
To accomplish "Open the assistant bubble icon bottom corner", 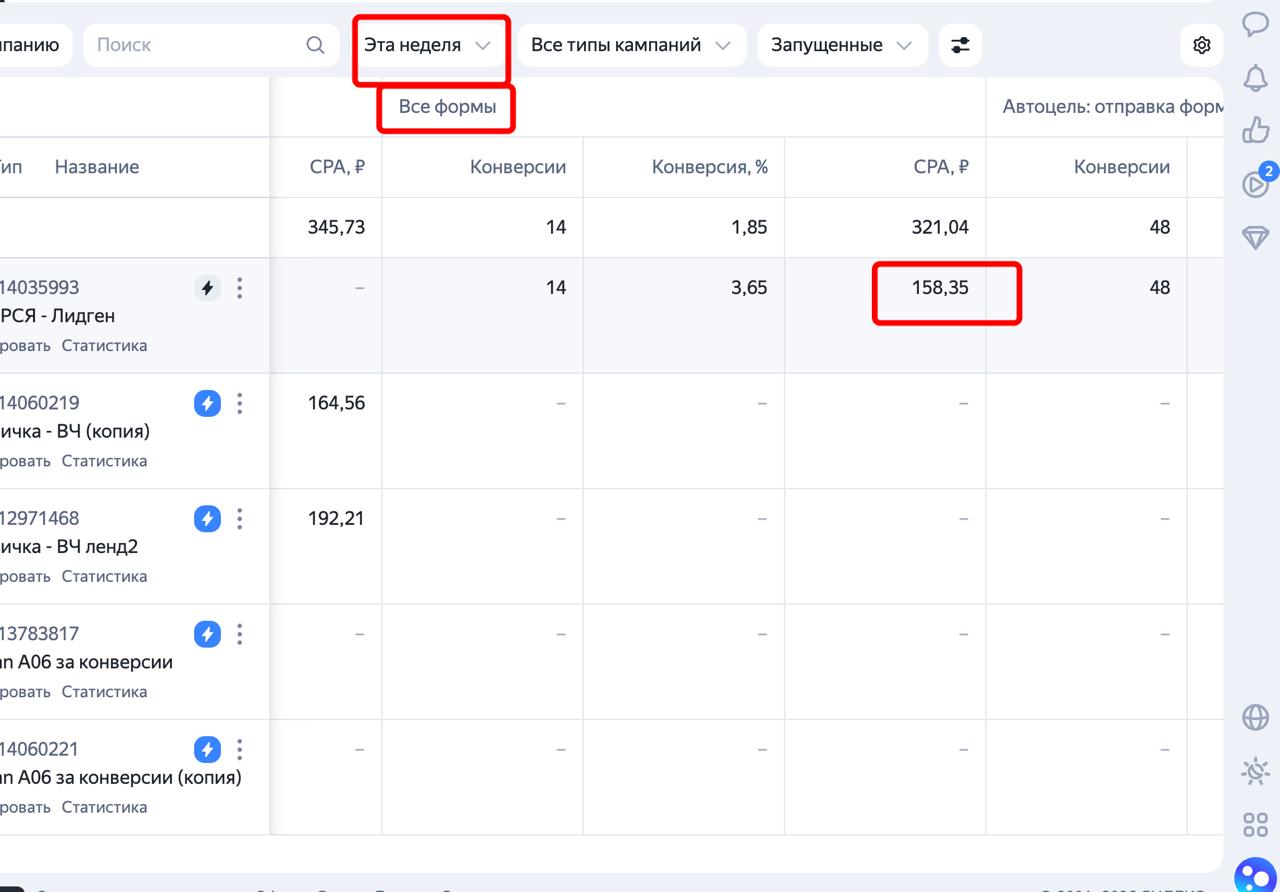I will (1255, 876).
